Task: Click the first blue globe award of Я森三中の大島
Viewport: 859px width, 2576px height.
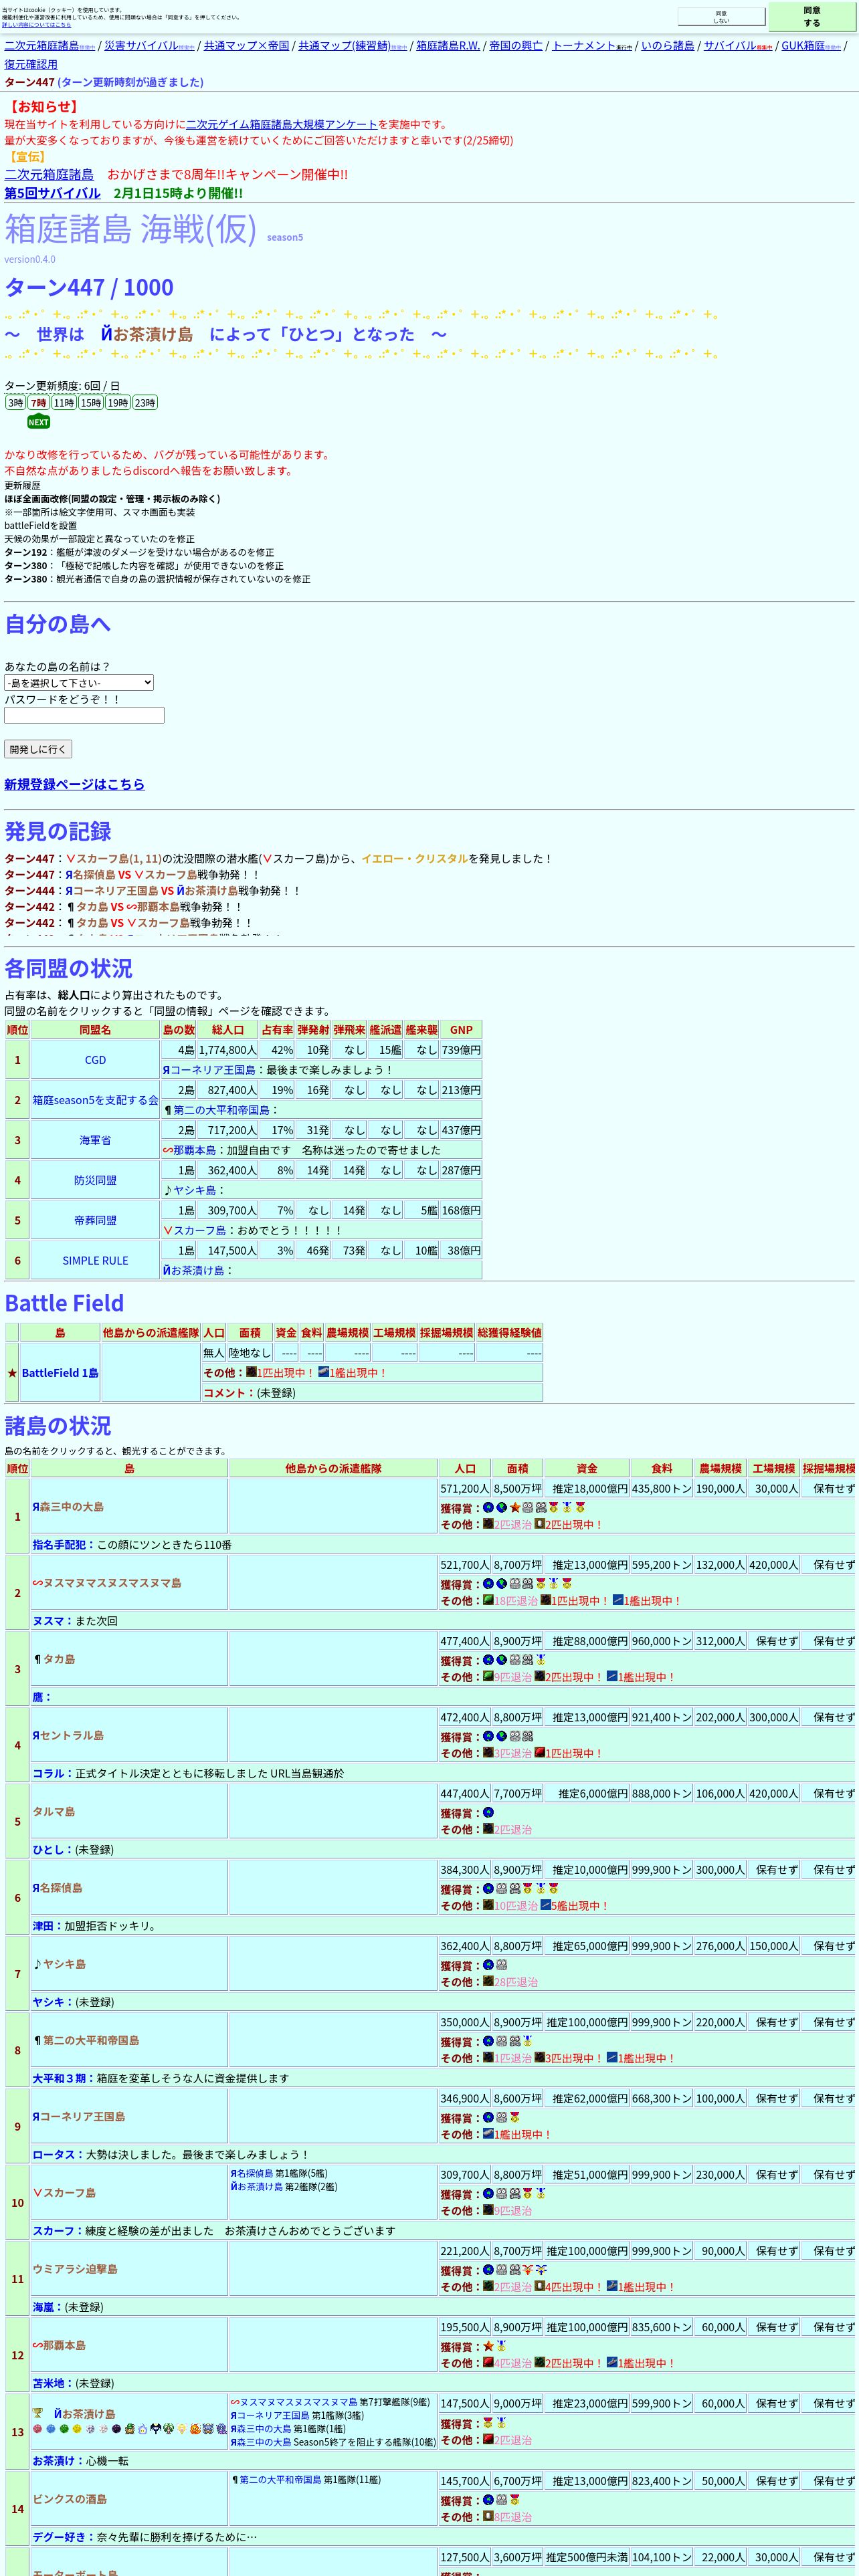Action: 488,1507
